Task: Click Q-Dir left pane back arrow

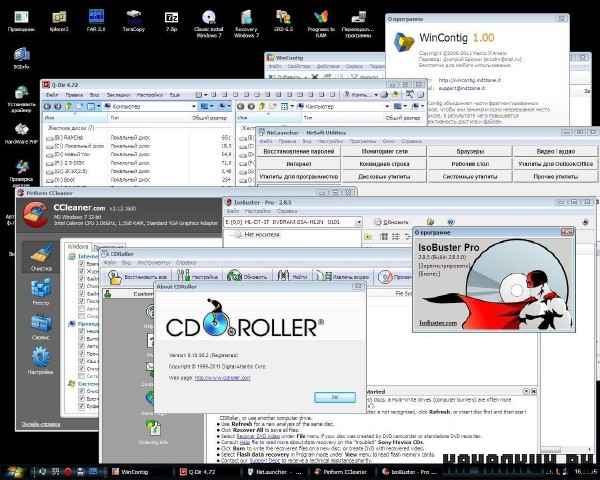Action: click(x=47, y=106)
